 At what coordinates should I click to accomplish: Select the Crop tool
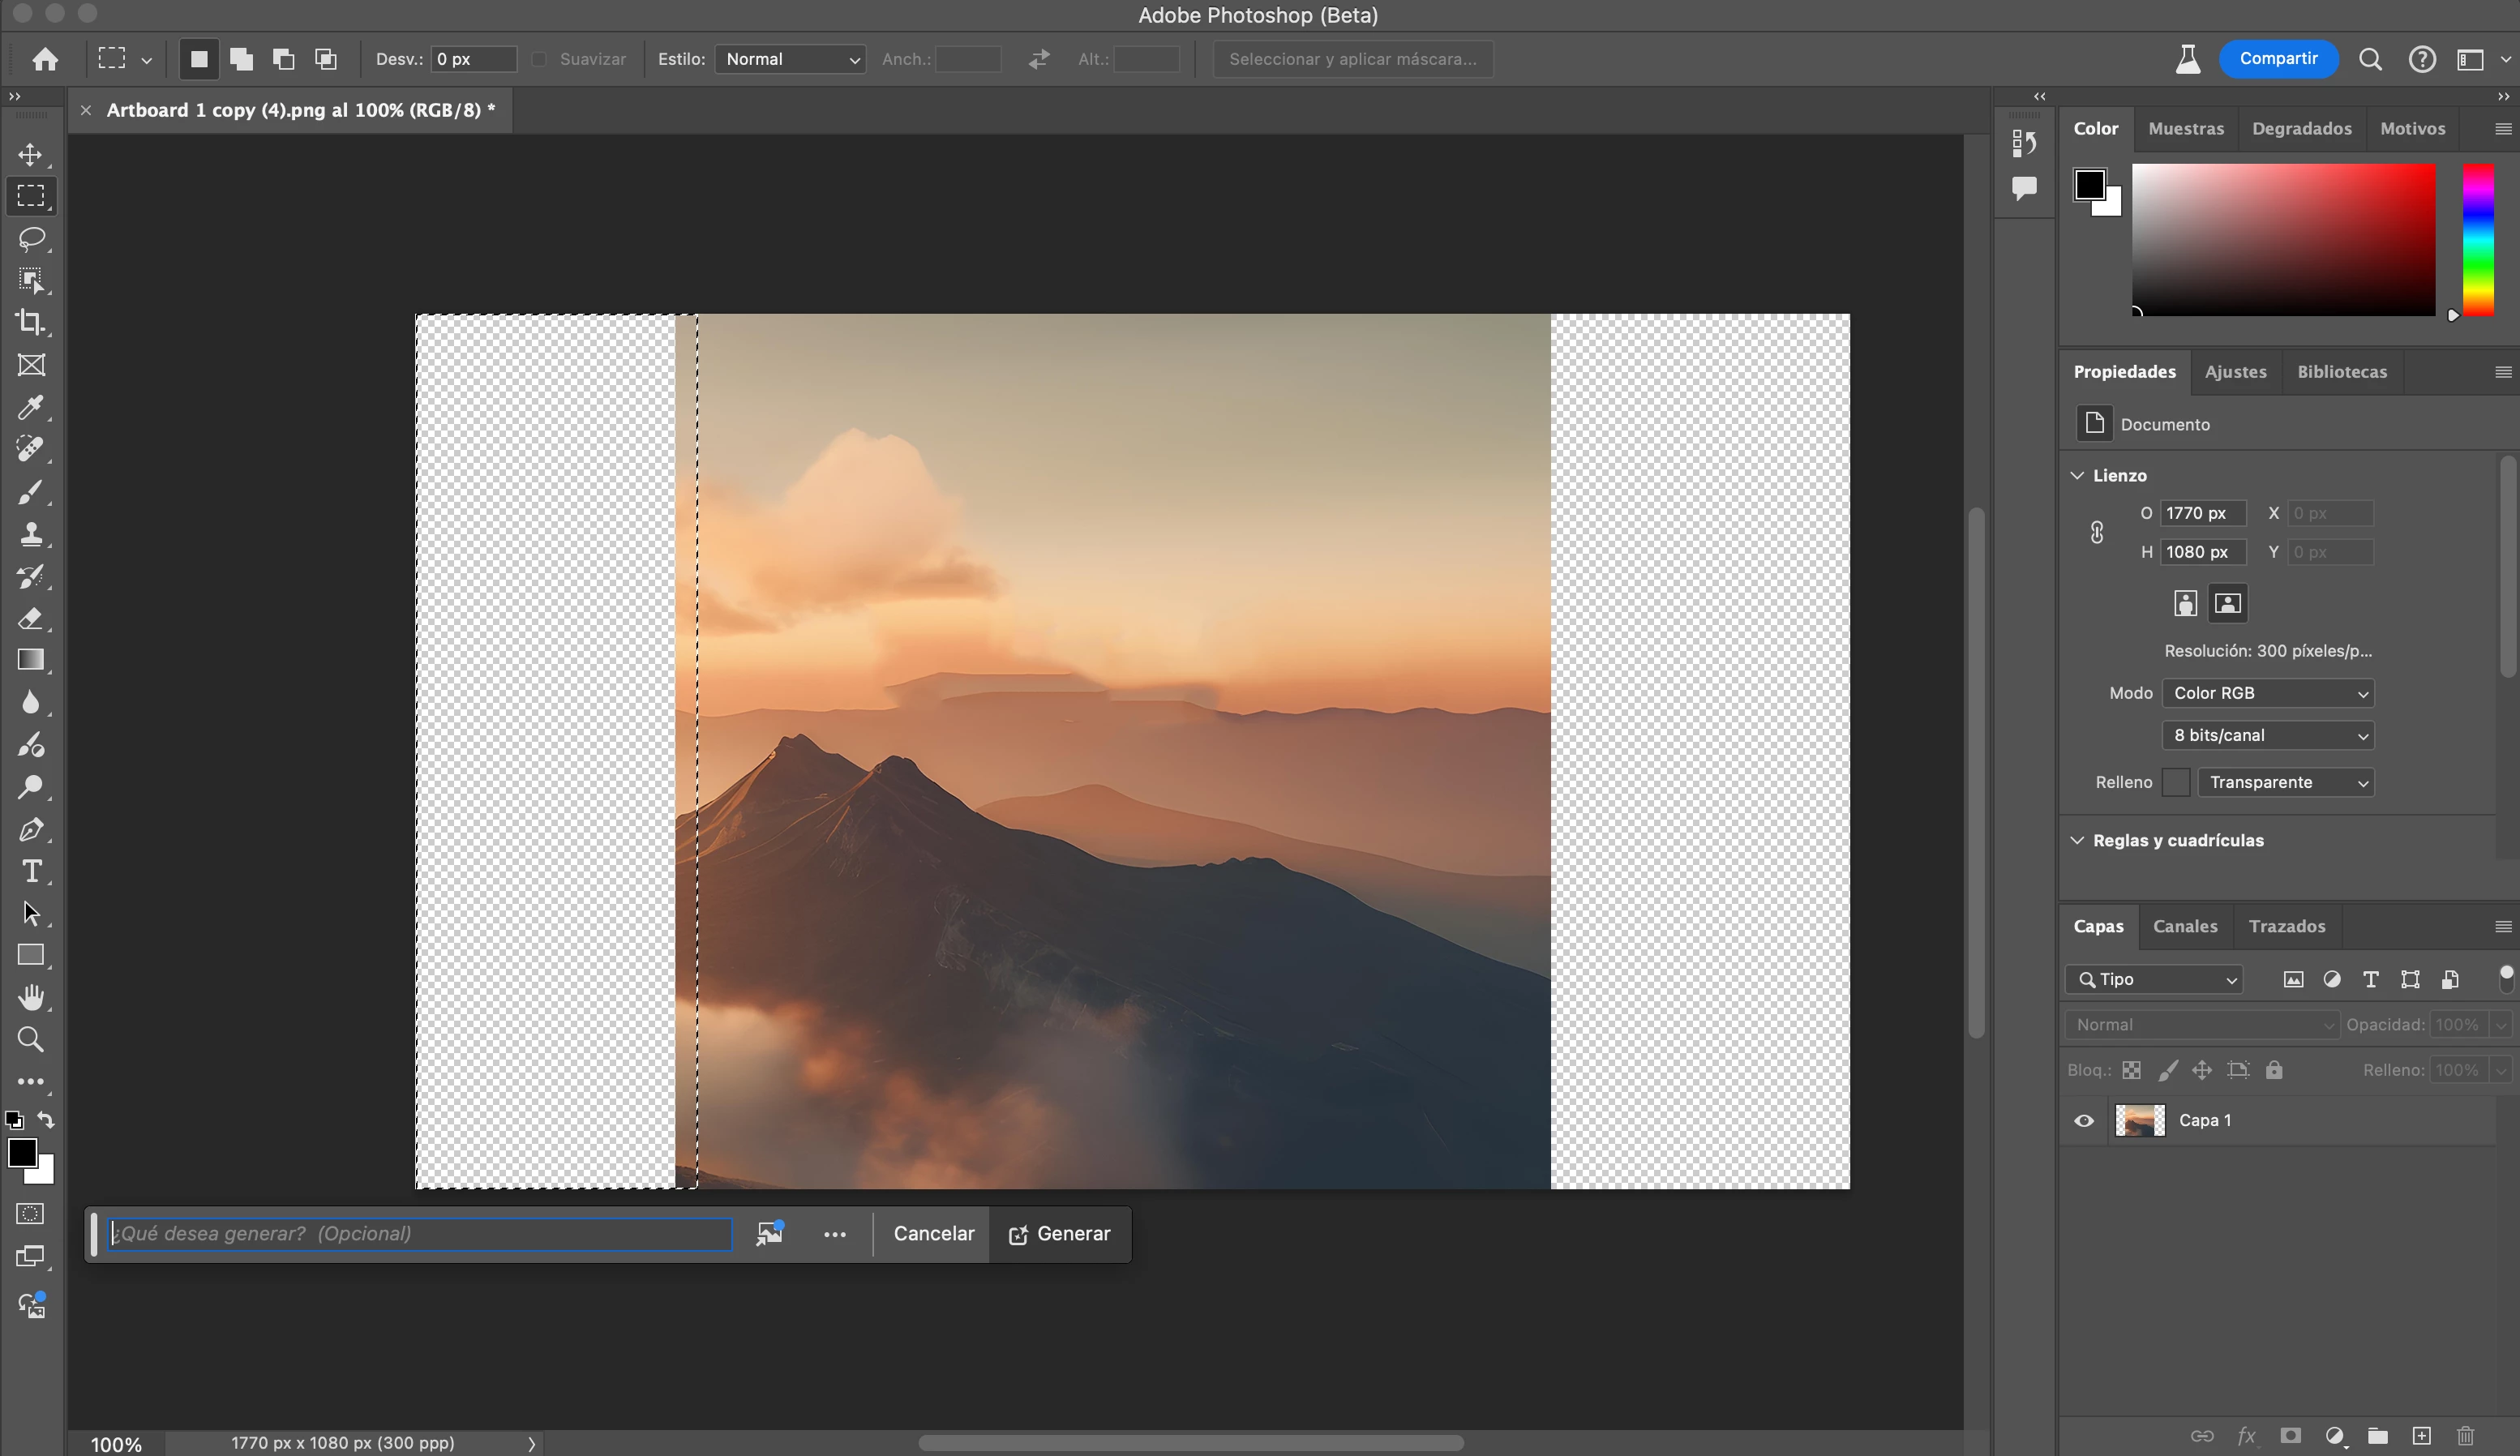[32, 323]
